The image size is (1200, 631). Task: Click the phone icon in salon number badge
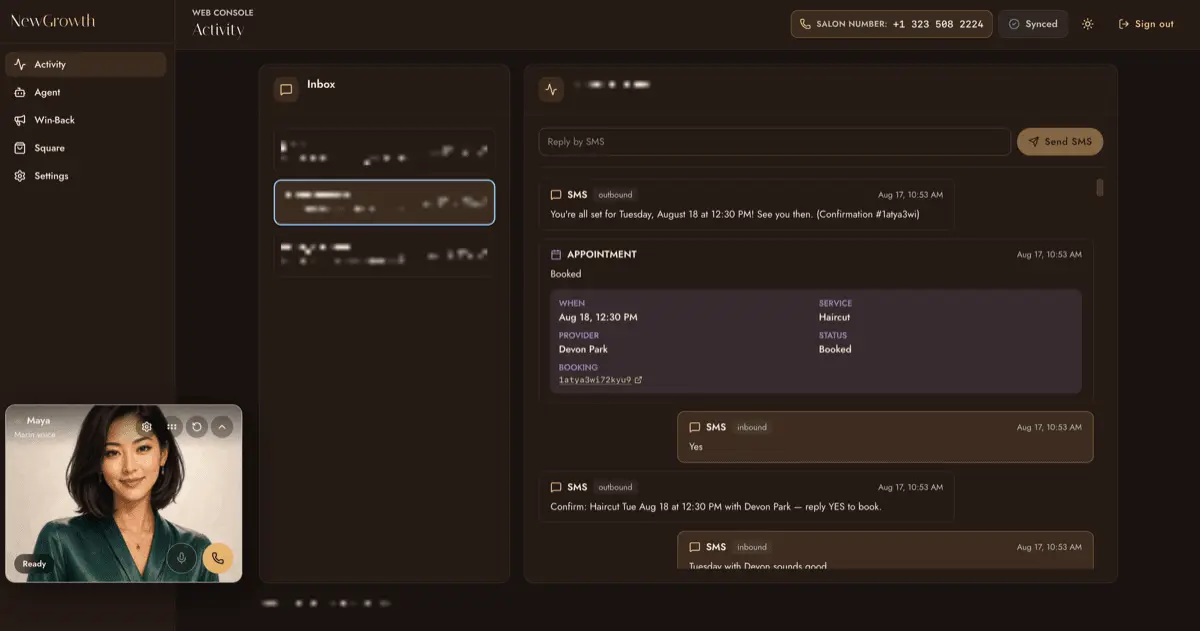point(805,24)
